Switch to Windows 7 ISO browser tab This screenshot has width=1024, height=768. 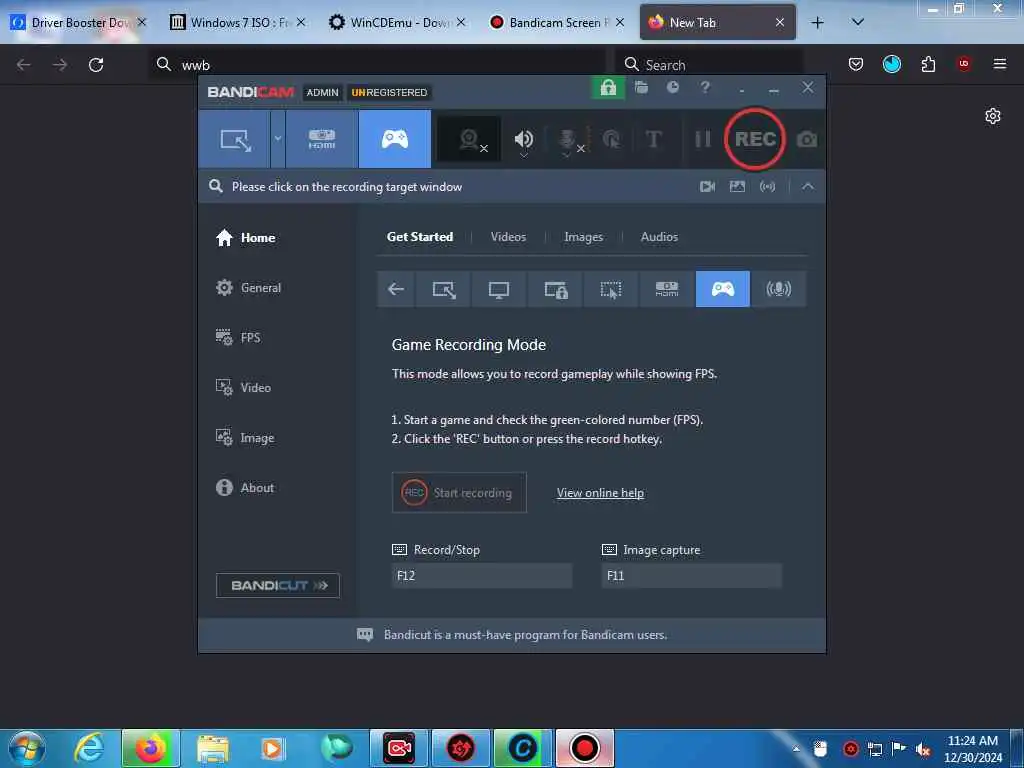[x=238, y=22]
